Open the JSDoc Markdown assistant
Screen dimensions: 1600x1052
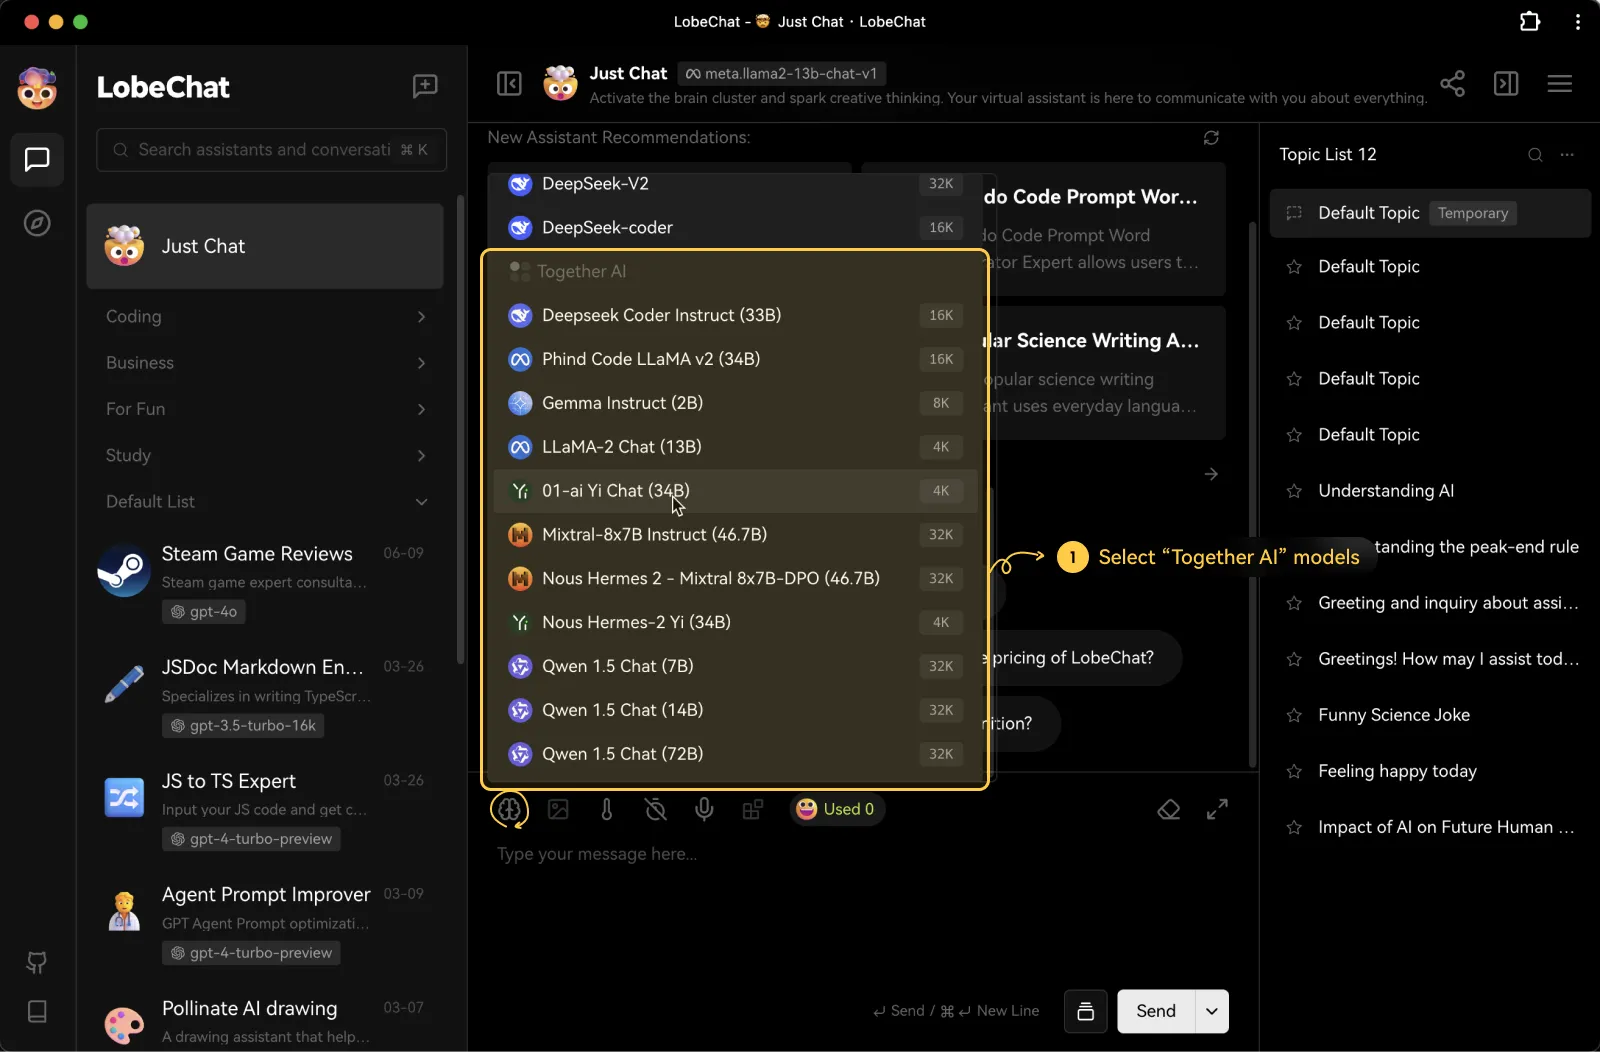[265, 696]
